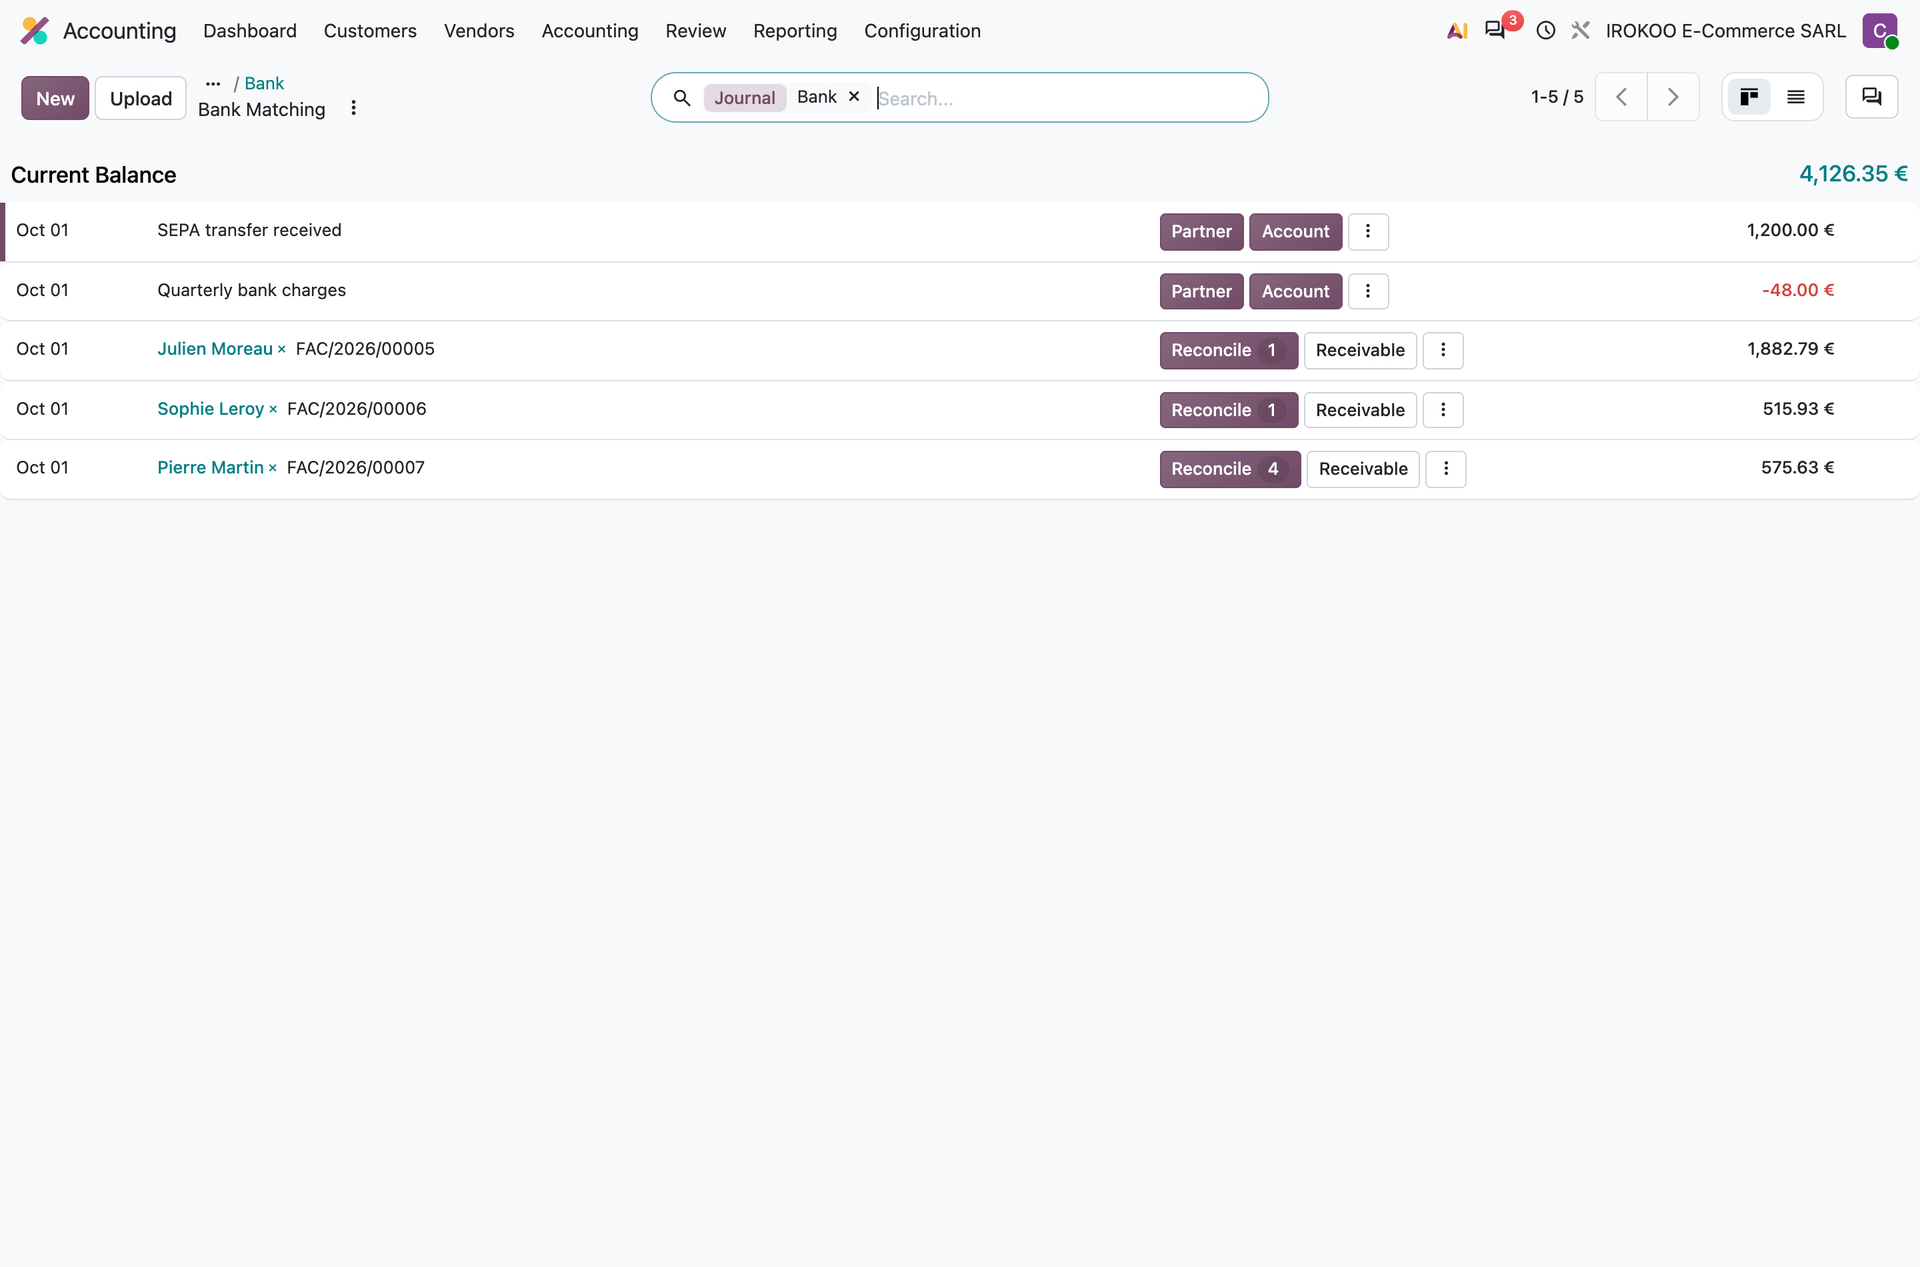This screenshot has height=1267, width=1920.
Task: Remove the Bank journal filter
Action: coord(854,97)
